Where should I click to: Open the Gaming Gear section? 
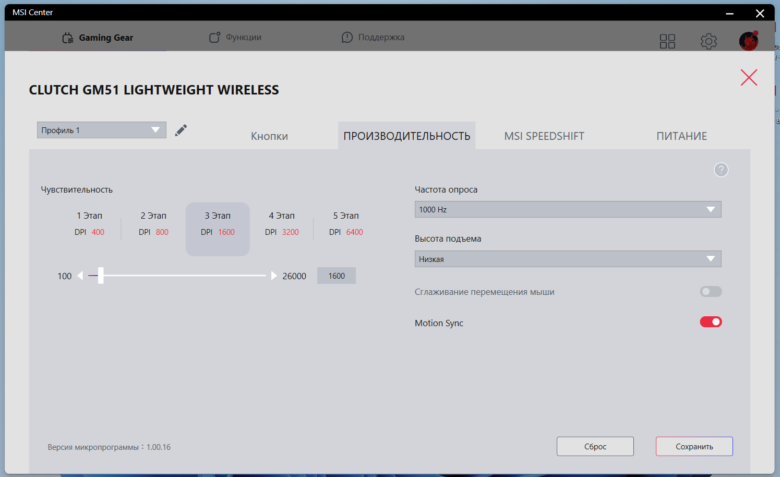(98, 37)
